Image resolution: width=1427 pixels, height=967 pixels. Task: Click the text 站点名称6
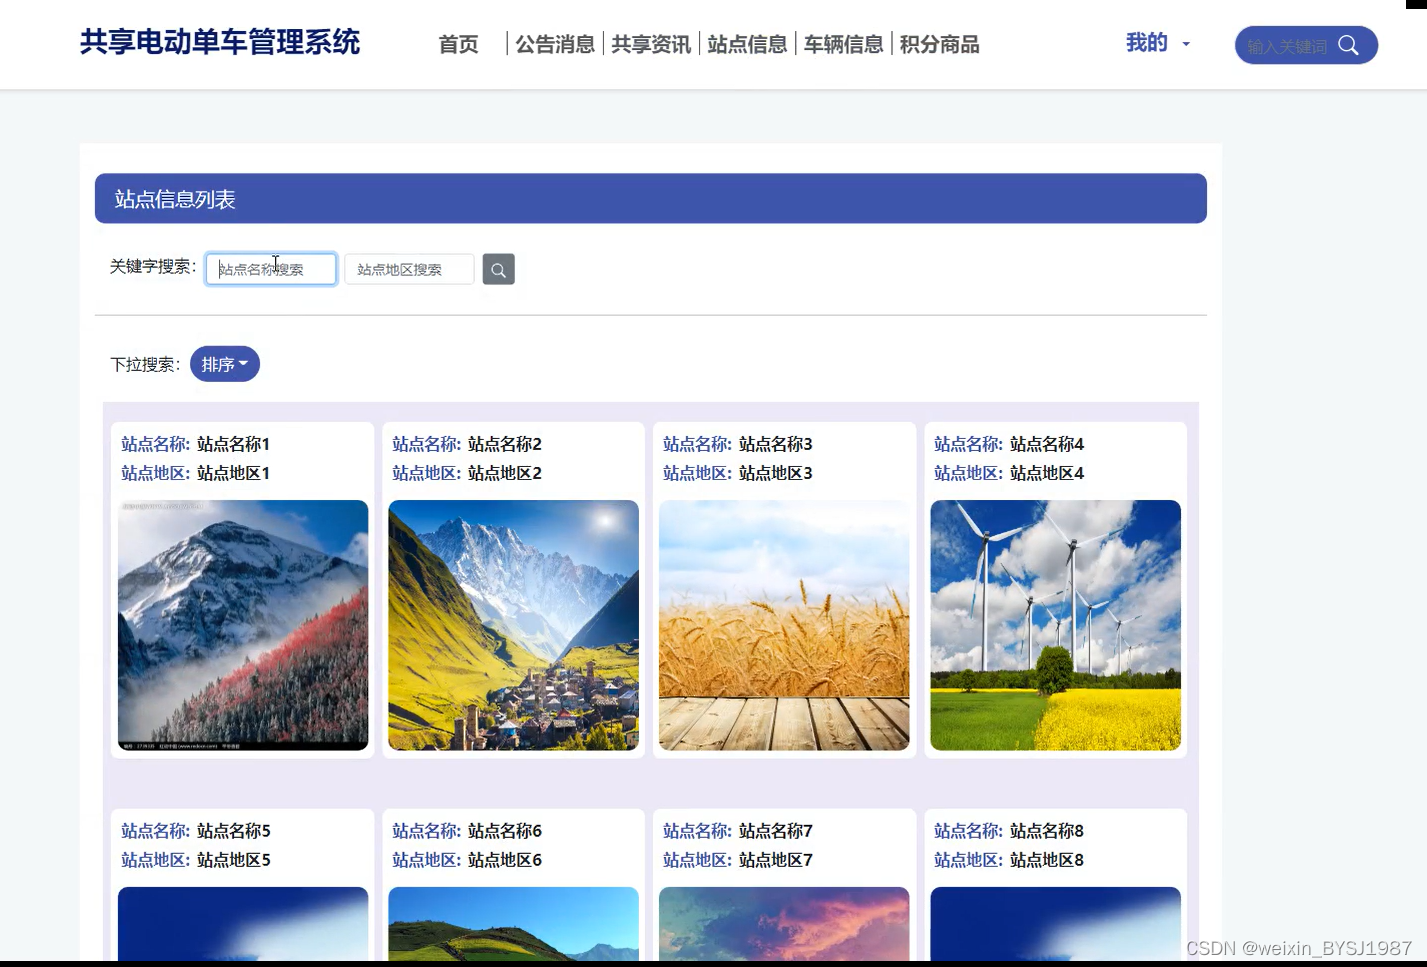[x=504, y=831]
